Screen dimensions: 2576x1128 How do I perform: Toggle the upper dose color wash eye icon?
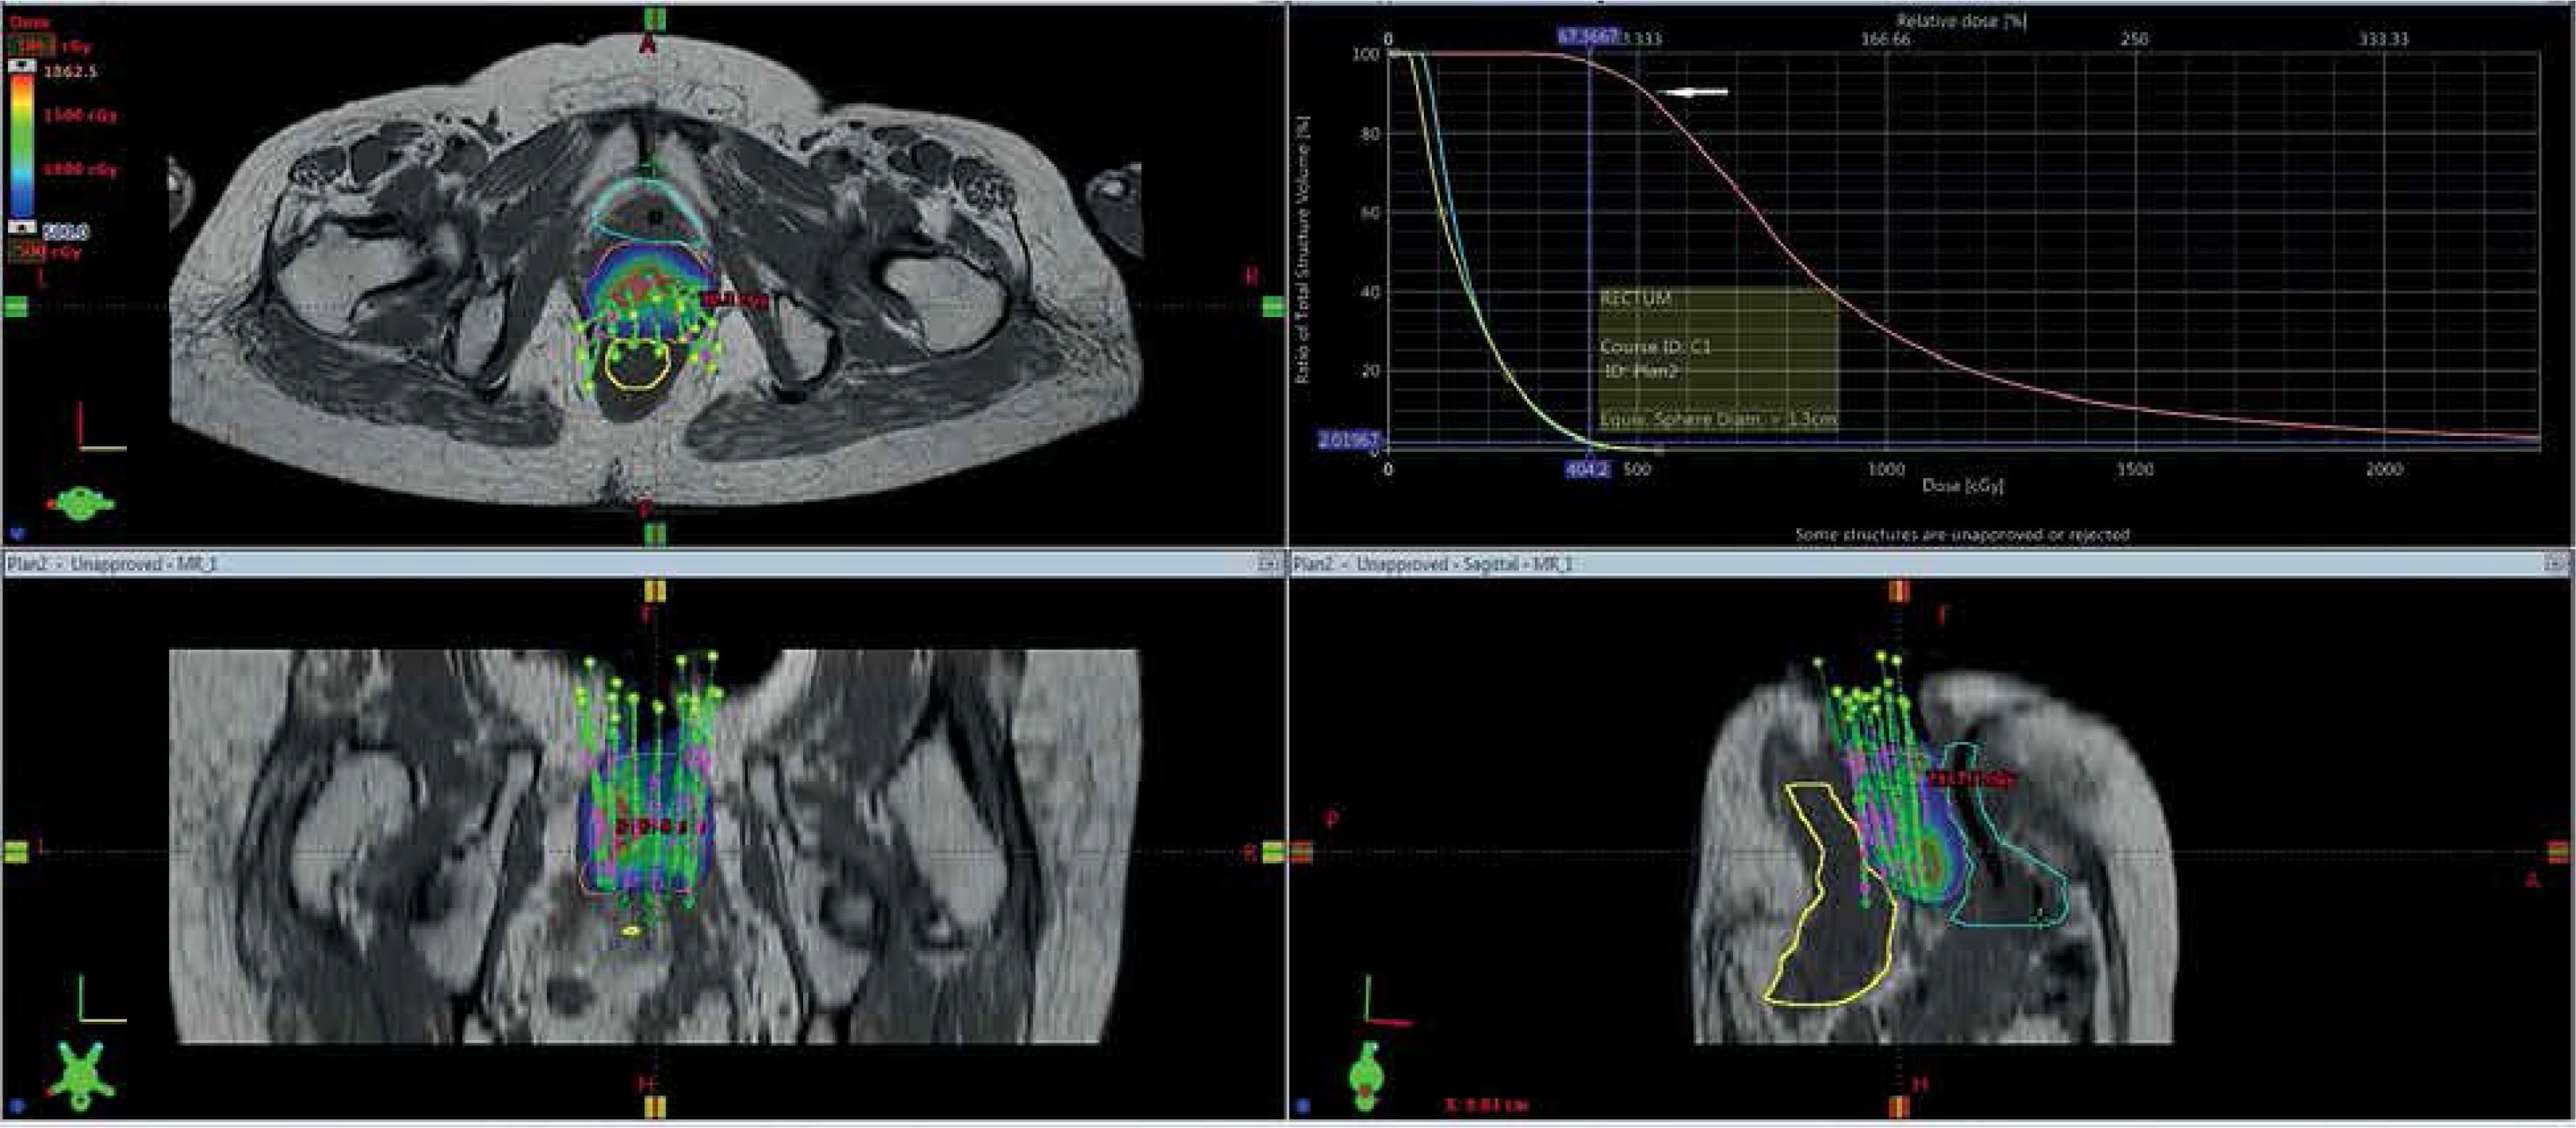click(x=22, y=66)
